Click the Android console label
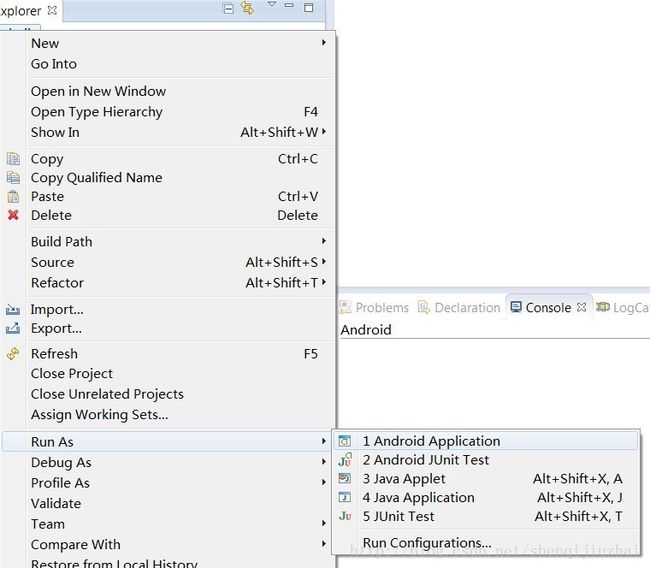 [366, 330]
